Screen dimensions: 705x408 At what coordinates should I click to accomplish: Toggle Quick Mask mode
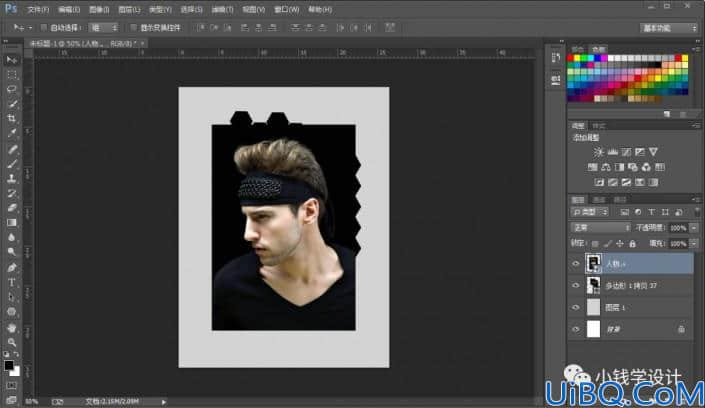pyautogui.click(x=12, y=386)
